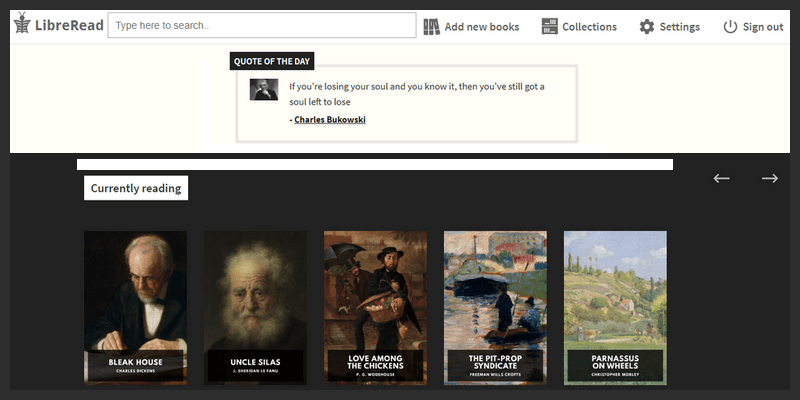
Task: Focus the 'Type here to search..' field
Action: click(262, 25)
